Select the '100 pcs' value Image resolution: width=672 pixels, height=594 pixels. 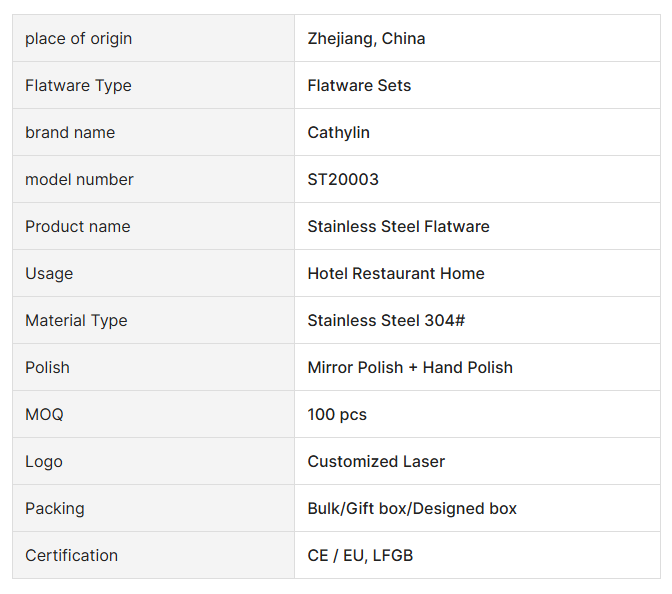pyautogui.click(x=337, y=415)
